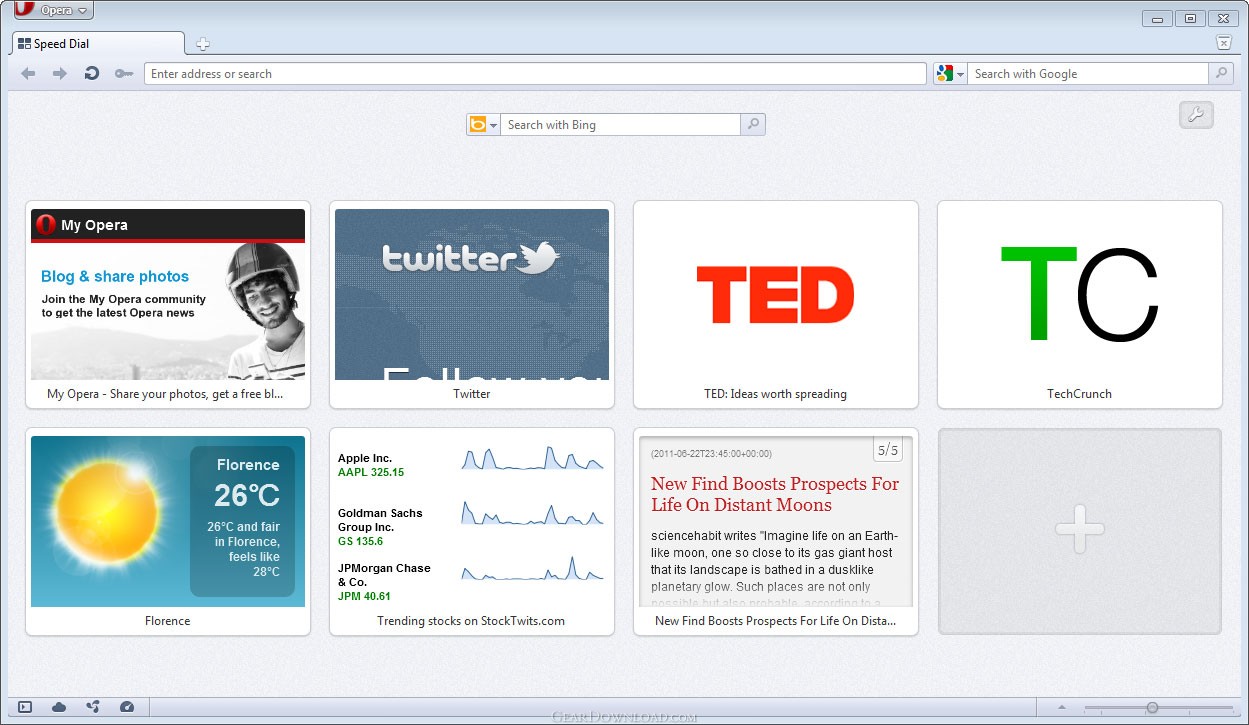Open the Distant Moons news dial
The image size is (1249, 725).
(x=776, y=521)
